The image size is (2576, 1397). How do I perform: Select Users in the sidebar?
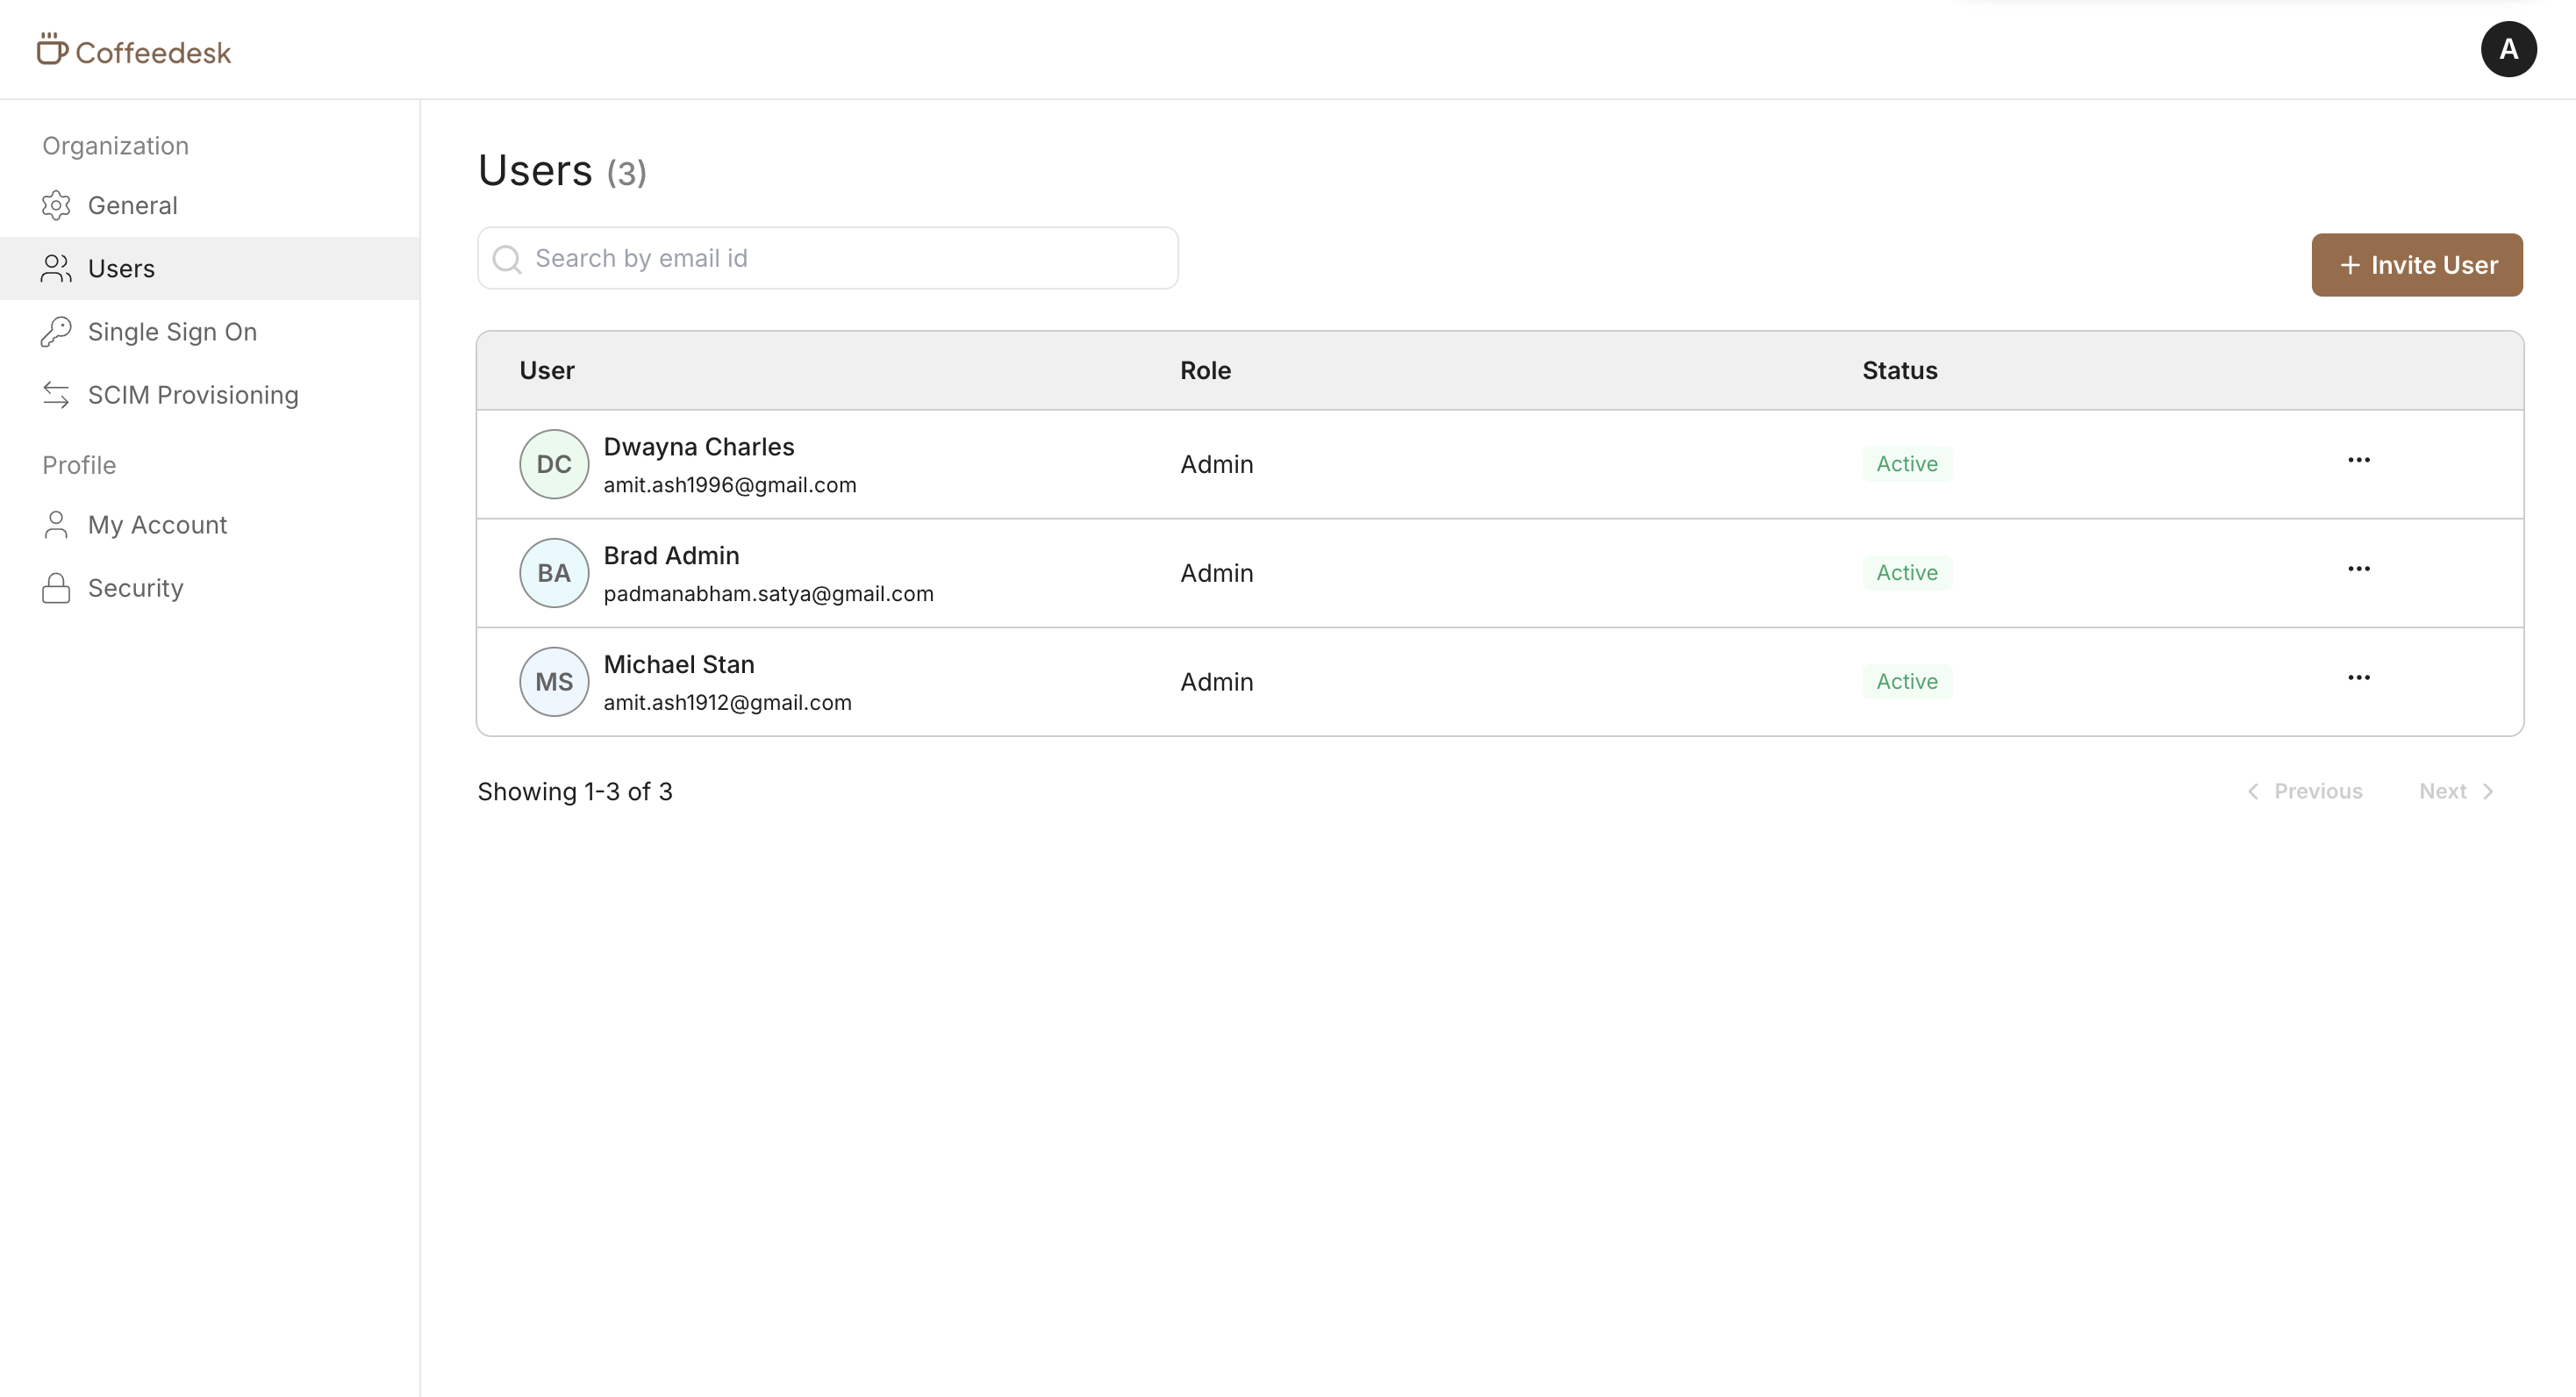coord(121,269)
